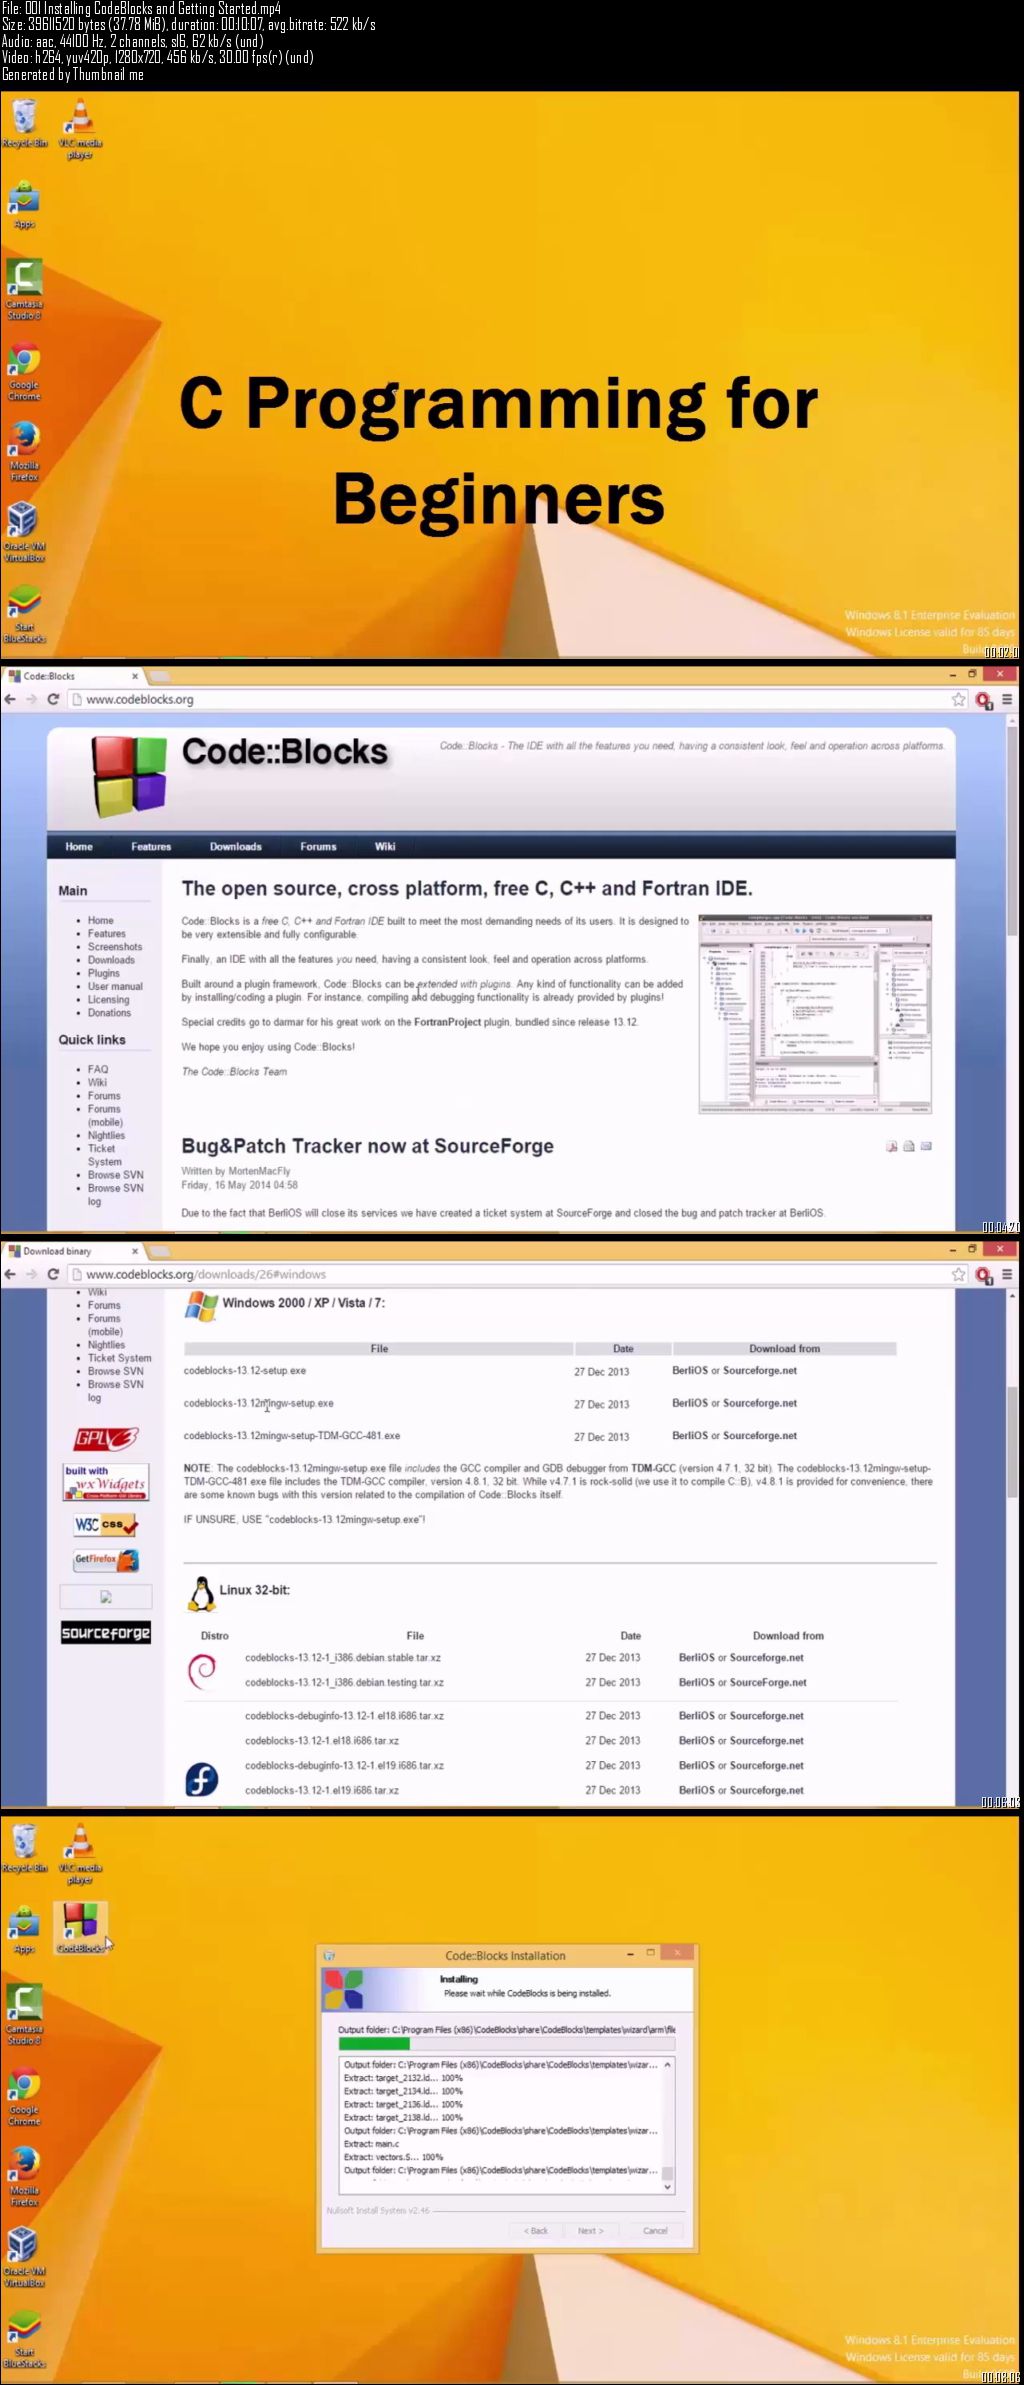Click the FortranProject link in the homepage text

click(447, 1022)
